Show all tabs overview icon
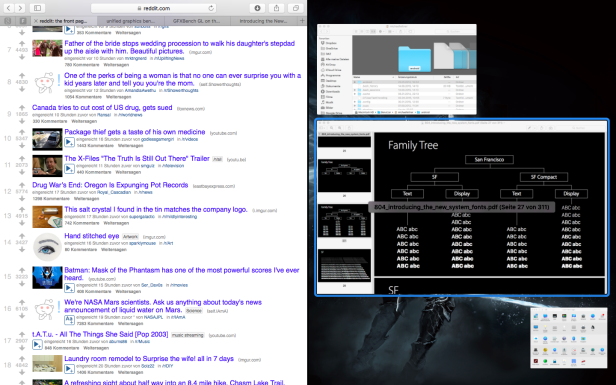The height and width of the screenshot is (385, 616). 296,8
